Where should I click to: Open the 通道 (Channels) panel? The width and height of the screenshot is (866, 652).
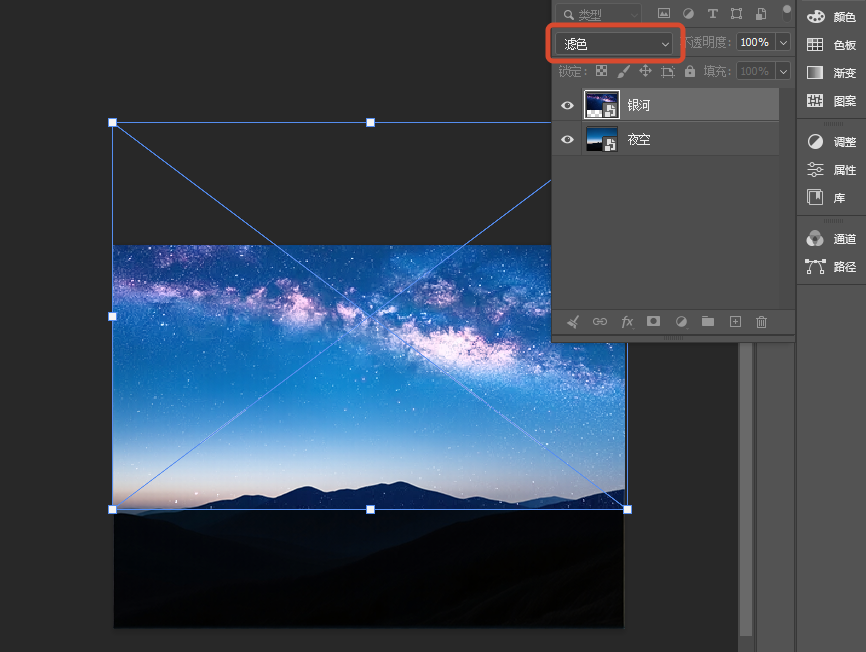[x=831, y=239]
